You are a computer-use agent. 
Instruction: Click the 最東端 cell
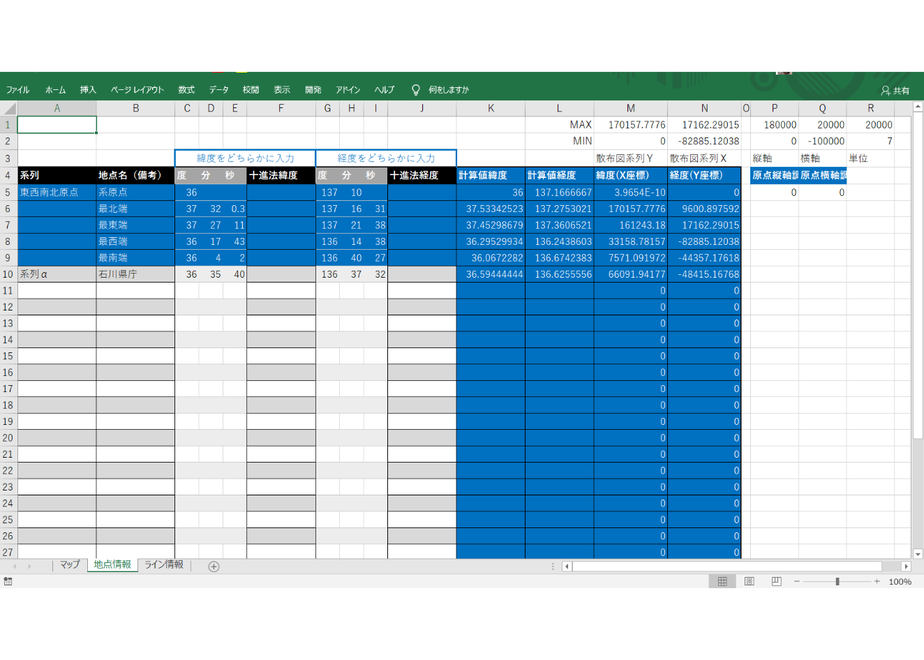(x=136, y=225)
